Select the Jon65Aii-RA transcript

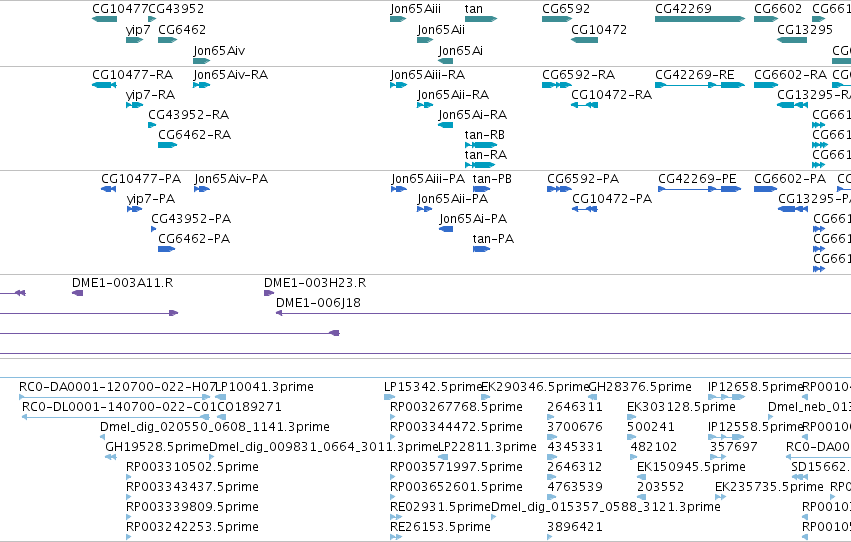[x=425, y=105]
